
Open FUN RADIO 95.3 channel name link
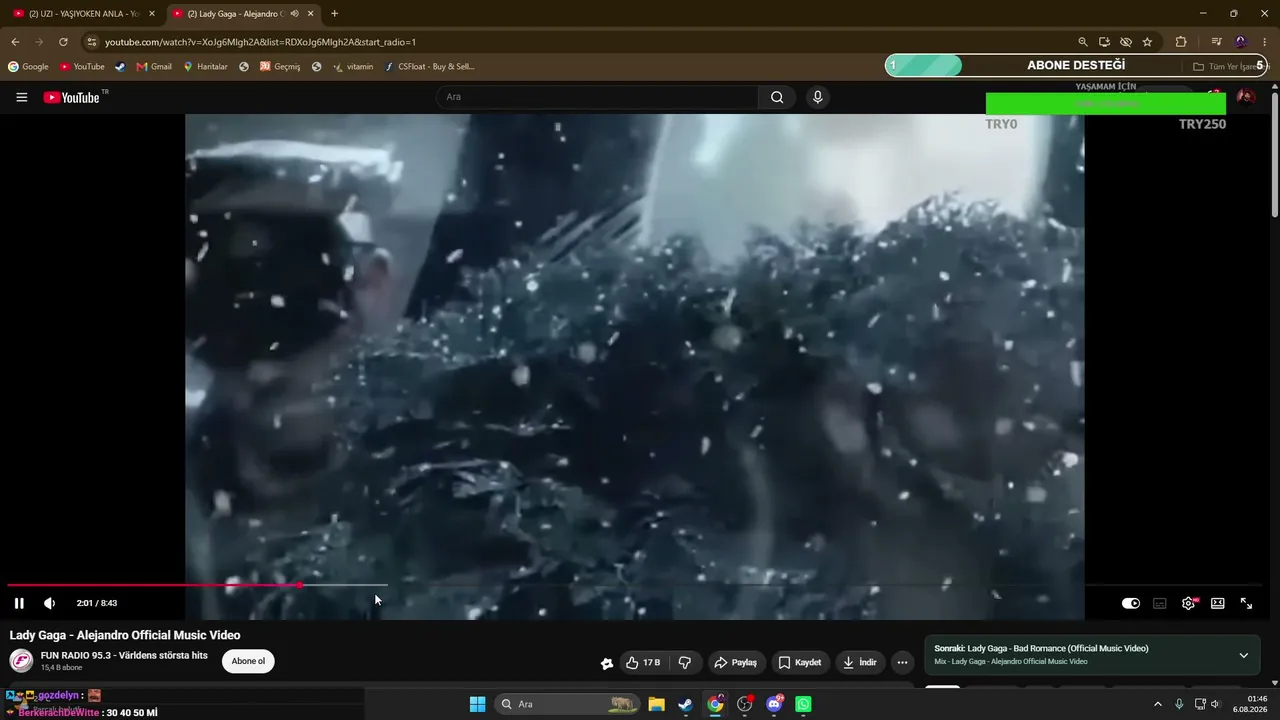pos(124,655)
